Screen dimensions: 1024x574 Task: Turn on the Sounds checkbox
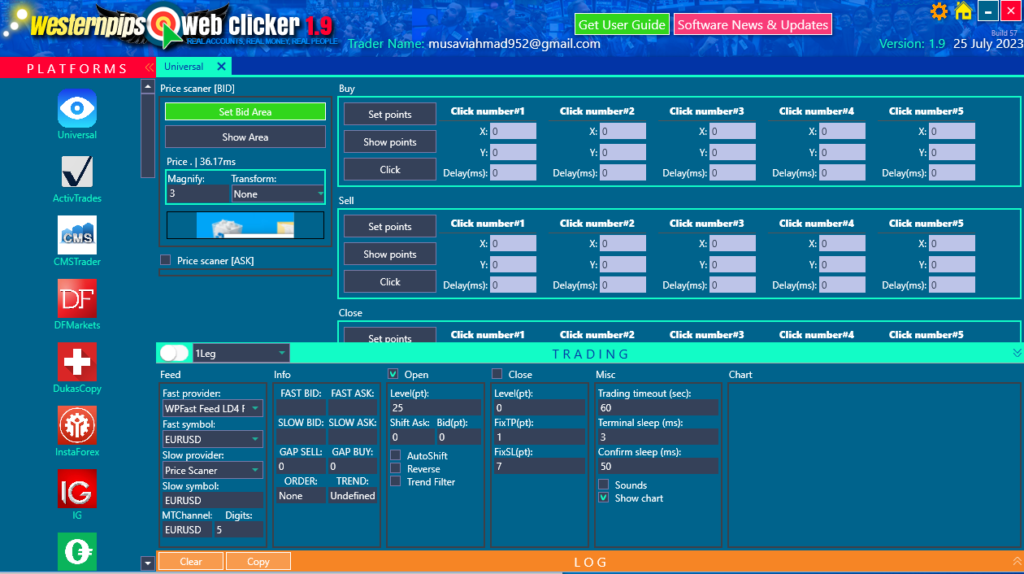[x=603, y=485]
